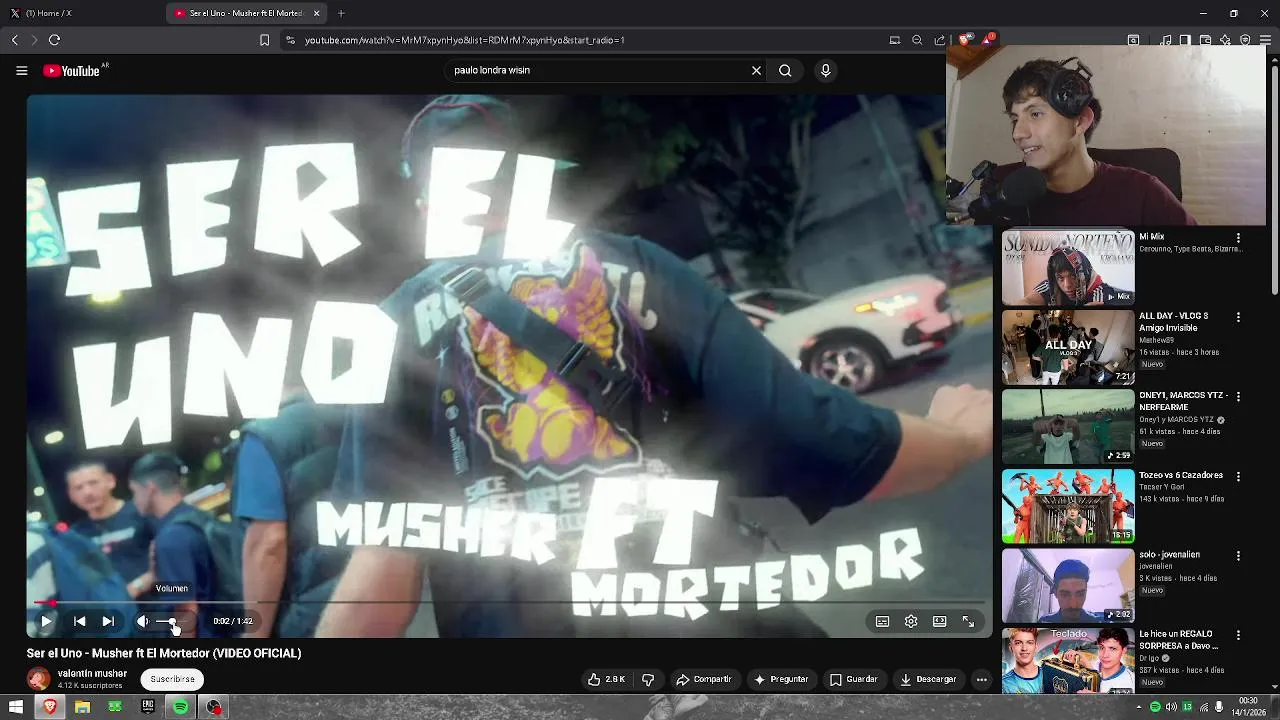Open options for the Mi Mix entry
The height and width of the screenshot is (720, 1280).
(1238, 238)
